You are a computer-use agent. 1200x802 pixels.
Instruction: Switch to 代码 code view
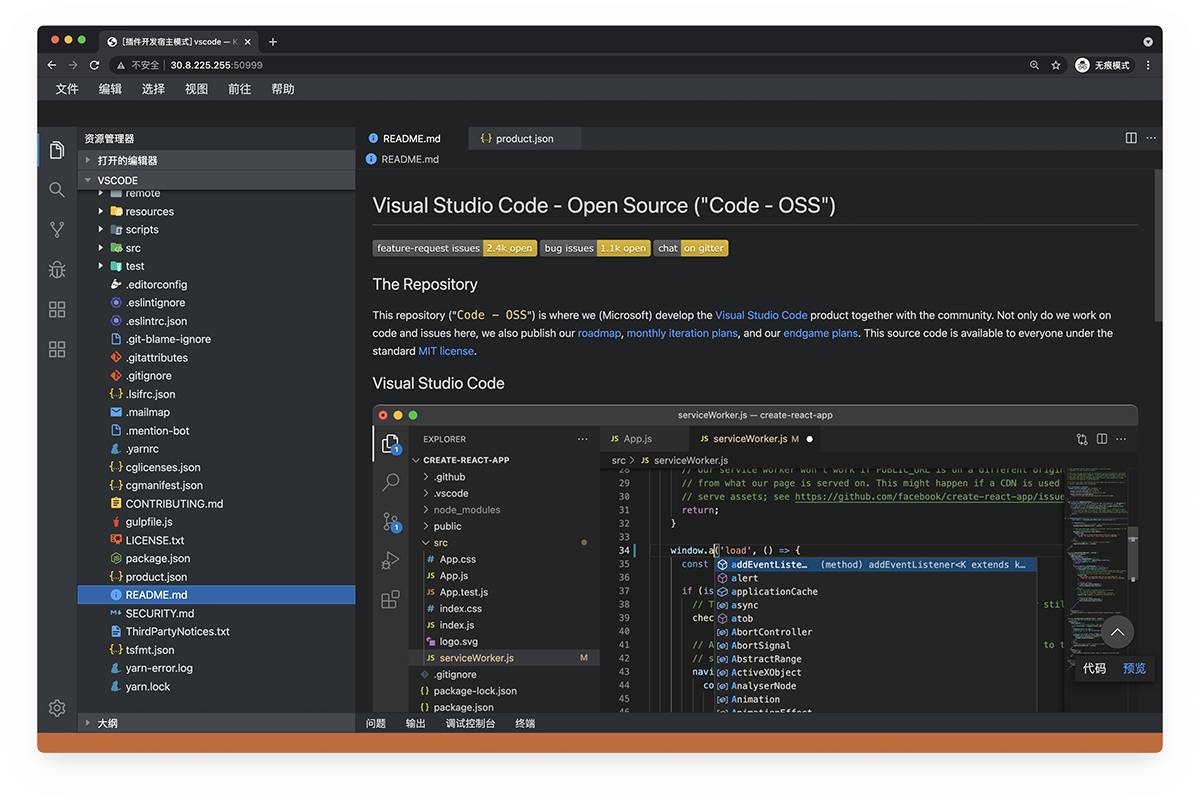click(x=1095, y=668)
